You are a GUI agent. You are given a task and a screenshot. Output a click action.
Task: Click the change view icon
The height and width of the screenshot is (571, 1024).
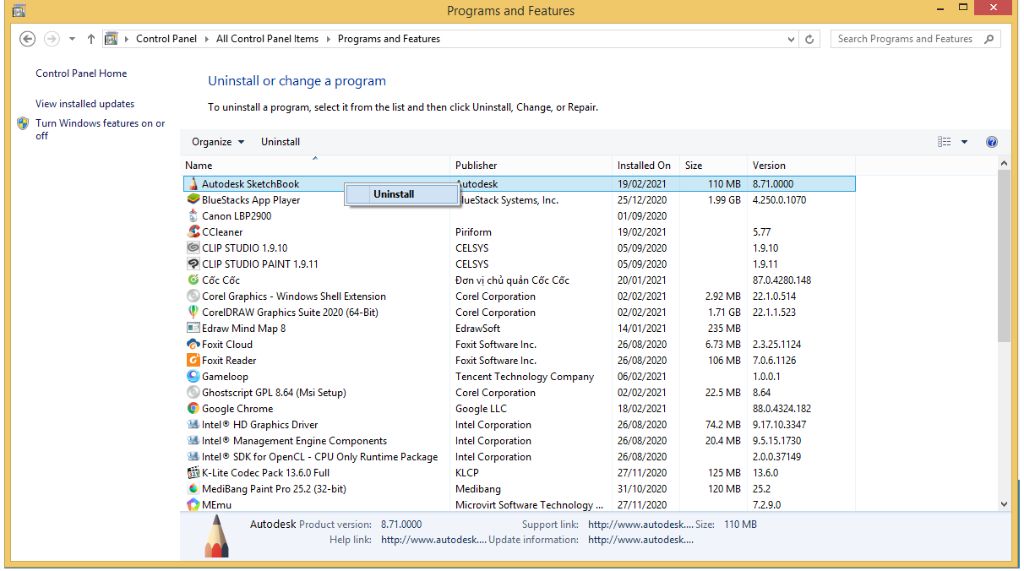(944, 142)
